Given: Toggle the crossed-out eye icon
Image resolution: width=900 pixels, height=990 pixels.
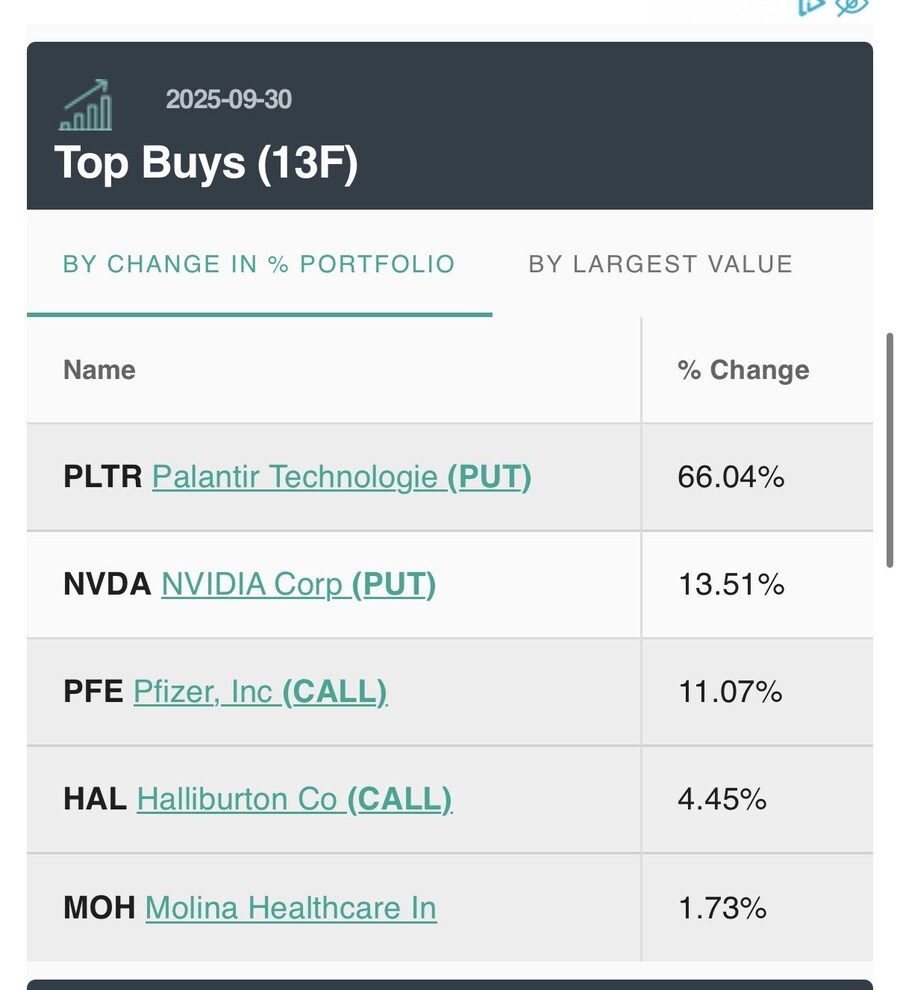Looking at the screenshot, I should 851,6.
